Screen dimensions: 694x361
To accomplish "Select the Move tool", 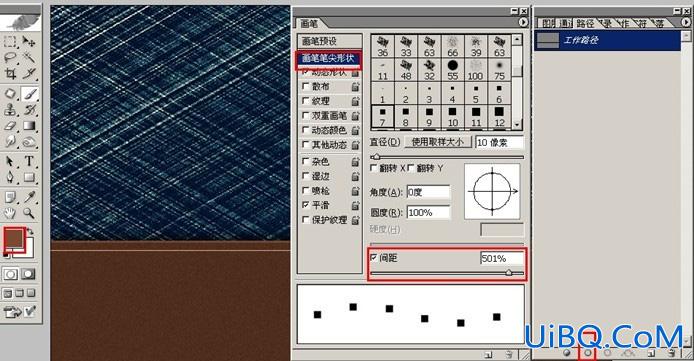I will 29,42.
